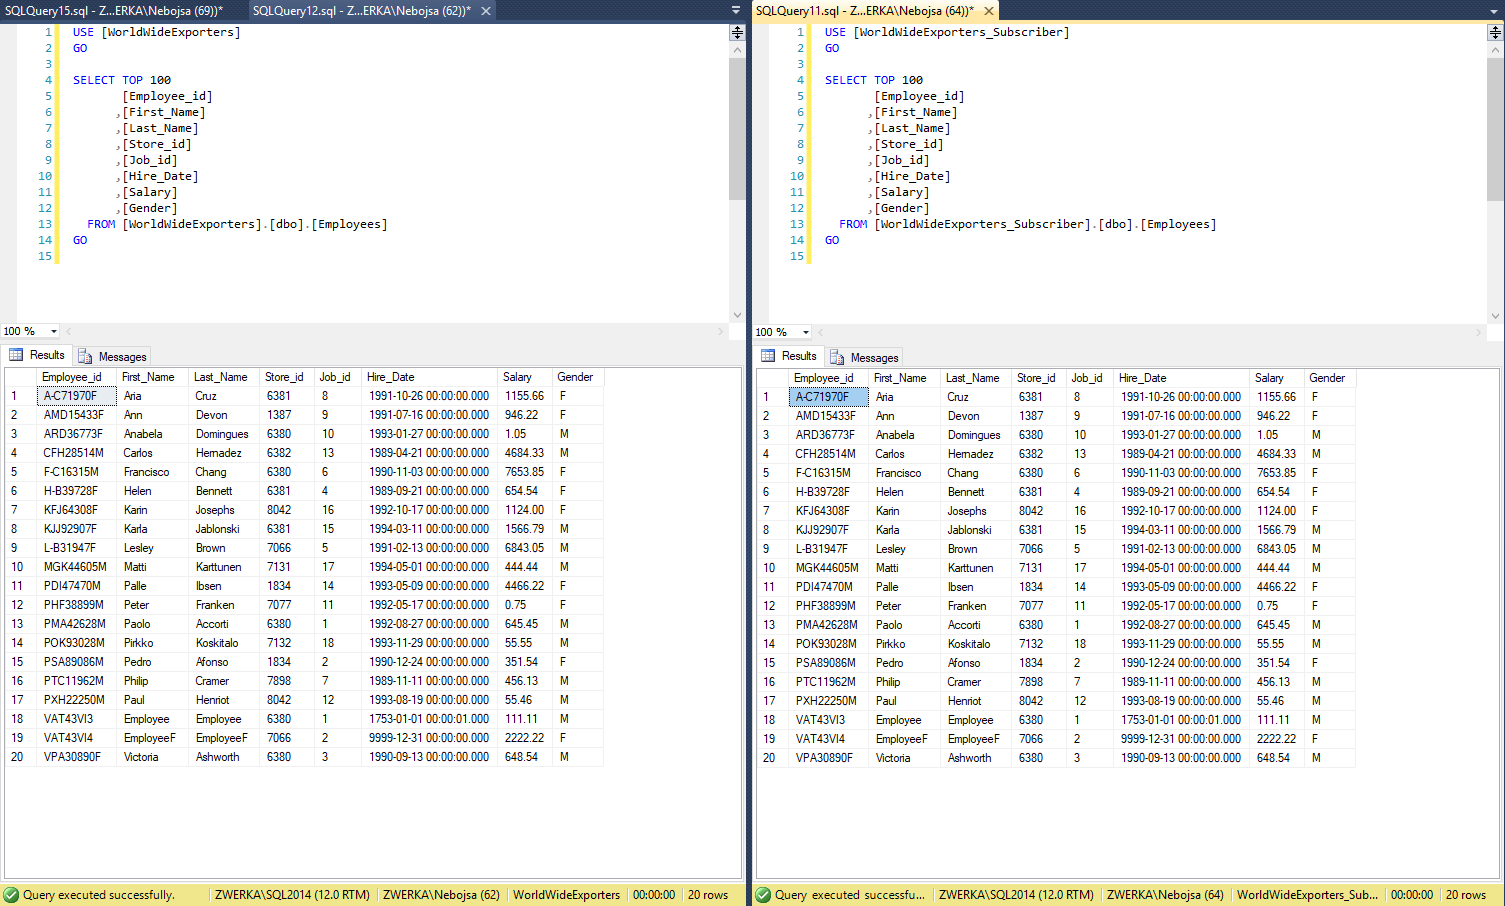The image size is (1505, 906).
Task: Click the Karttunen cell in right grid
Action: [x=976, y=568]
